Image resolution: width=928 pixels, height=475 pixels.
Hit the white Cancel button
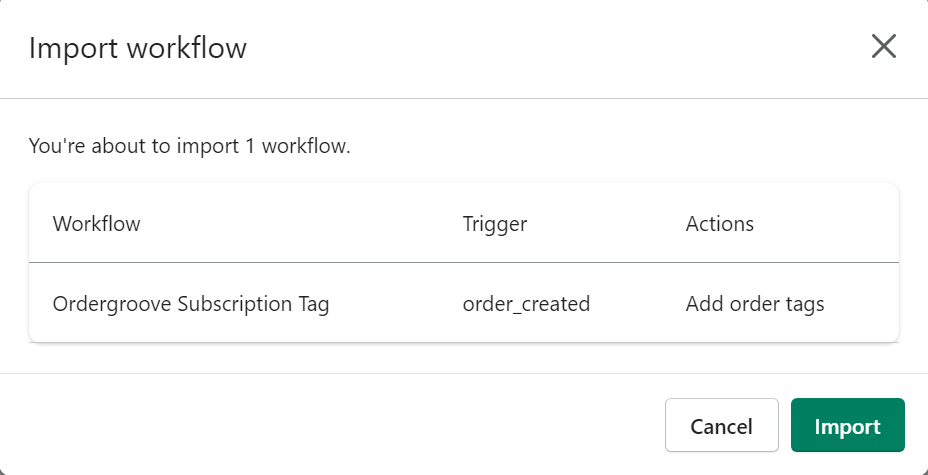[x=721, y=425]
